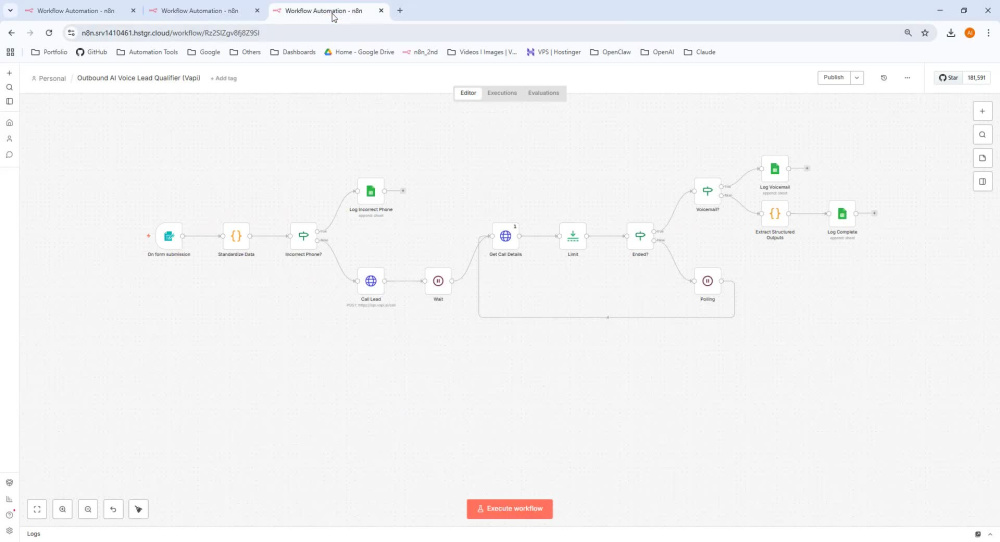Open canvas node search on right panel
Screen dimensions: 1000x542
tap(982, 135)
